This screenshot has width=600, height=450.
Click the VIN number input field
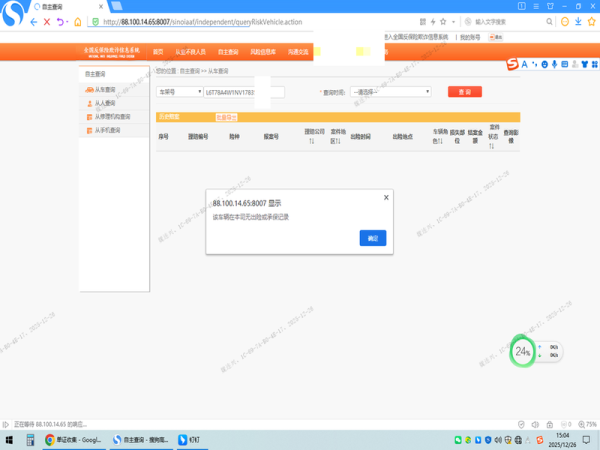click(x=243, y=91)
